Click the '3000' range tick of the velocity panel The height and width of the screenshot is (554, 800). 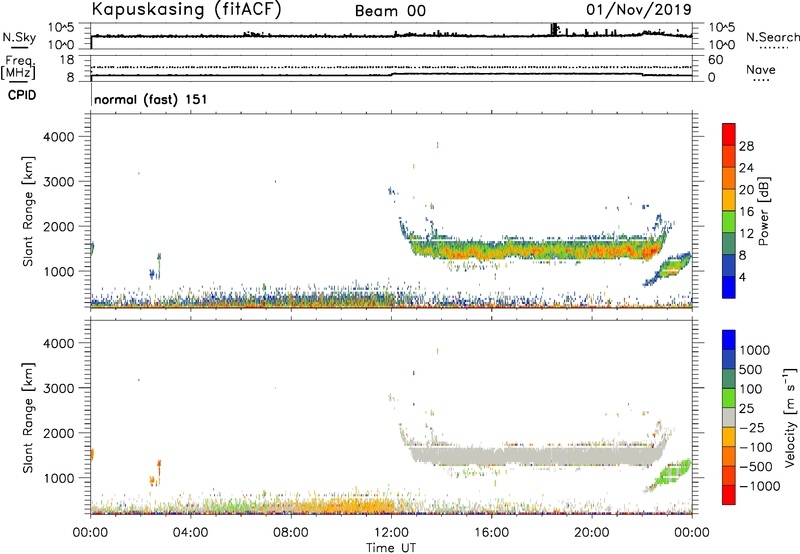58,388
